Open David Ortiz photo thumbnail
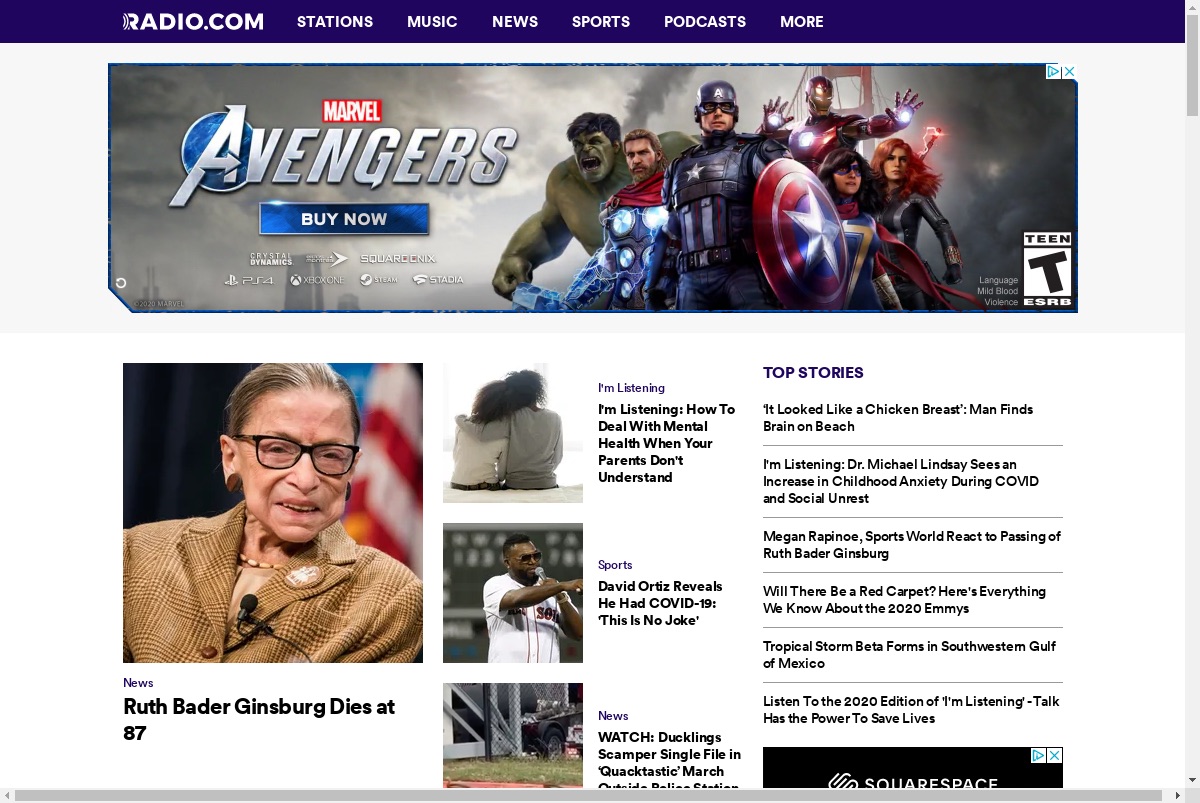The image size is (1200, 803). [513, 593]
